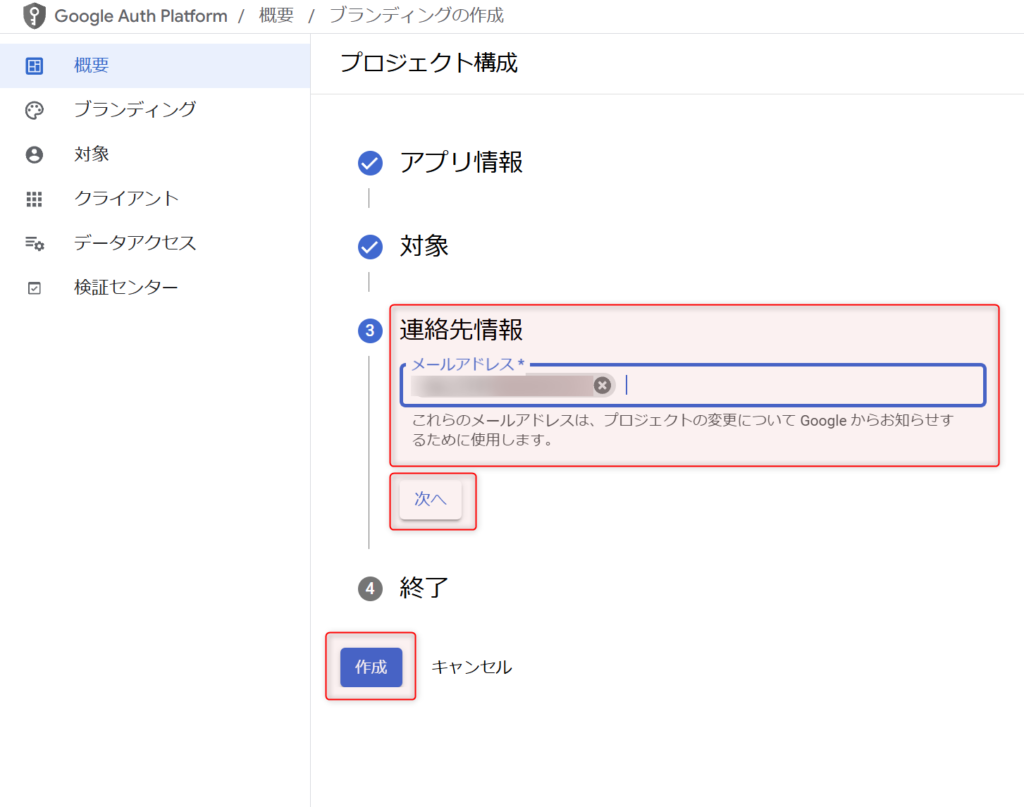Click the completed アプリ情報 step checkmark
Image resolution: width=1024 pixels, height=807 pixels.
[x=370, y=163]
